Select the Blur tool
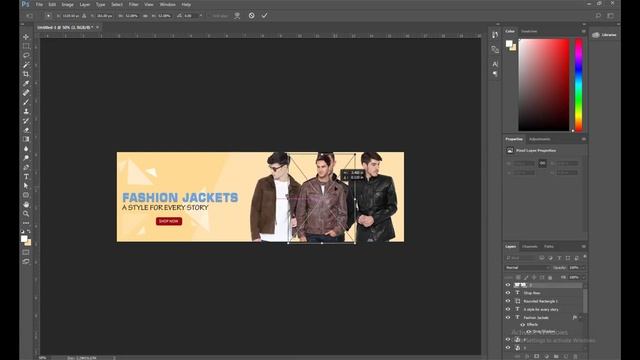 26,149
